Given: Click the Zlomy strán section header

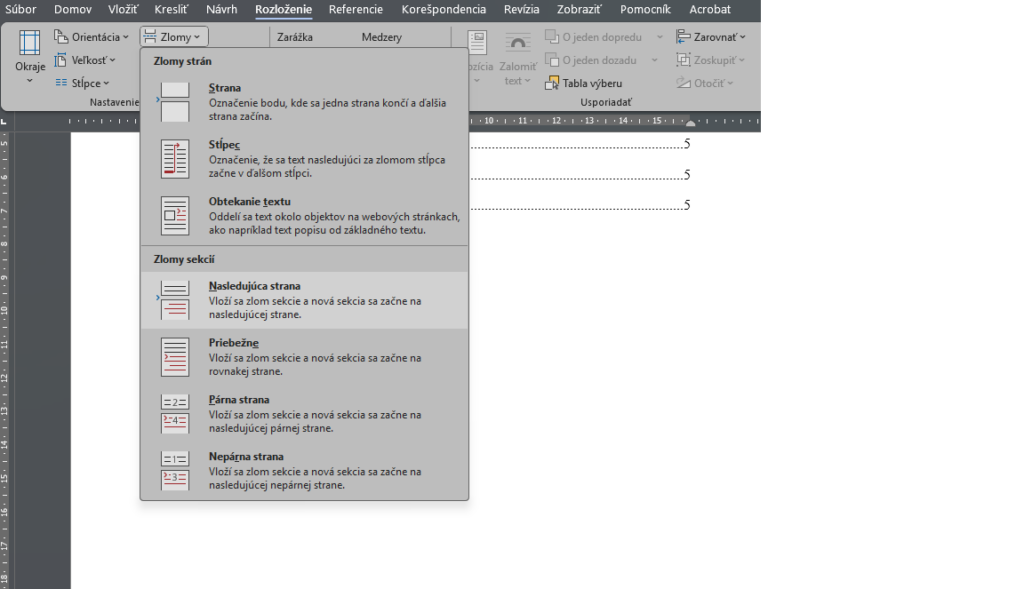Looking at the screenshot, I should click(x=182, y=61).
